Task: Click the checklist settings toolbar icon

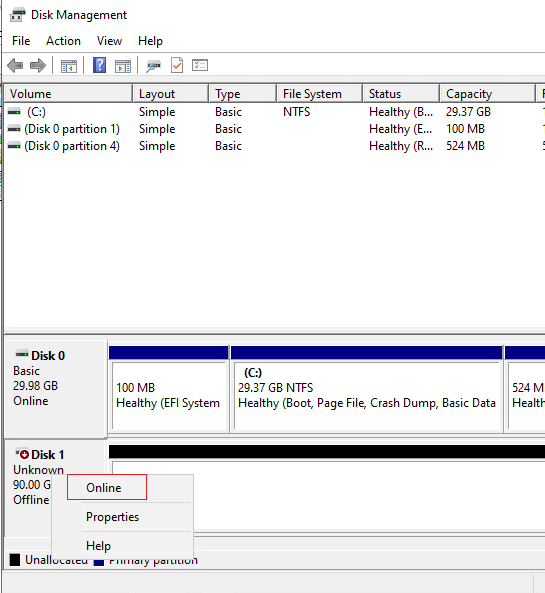Action: coord(200,65)
